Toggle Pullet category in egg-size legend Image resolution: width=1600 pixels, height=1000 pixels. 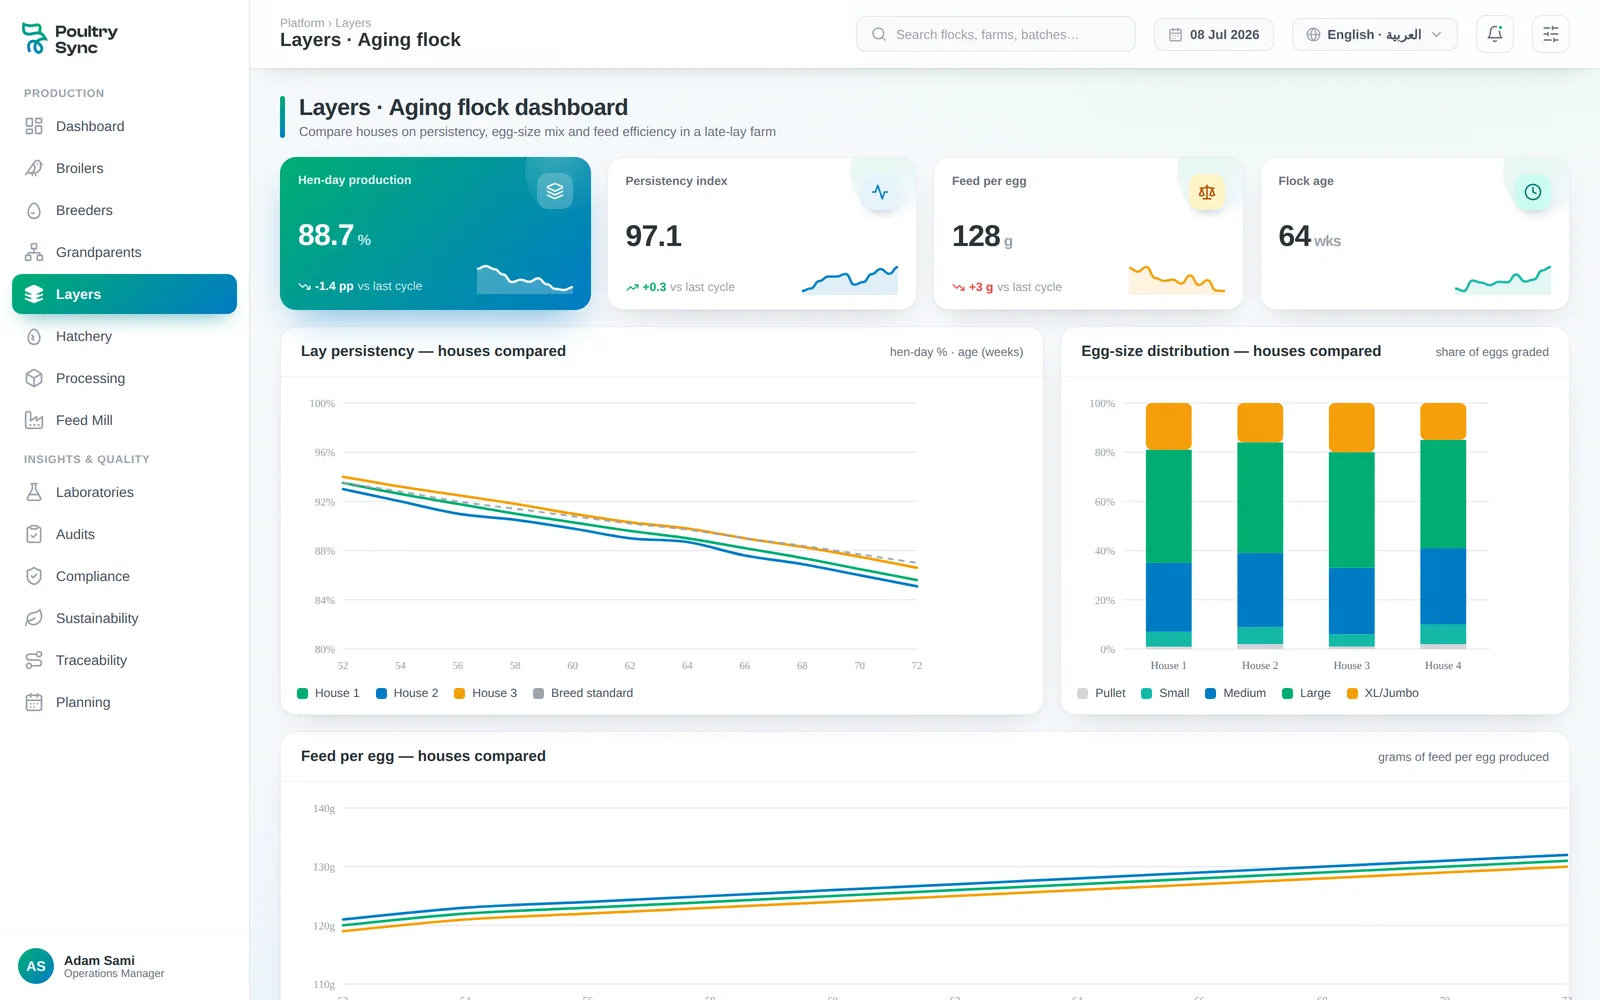[x=1101, y=693]
